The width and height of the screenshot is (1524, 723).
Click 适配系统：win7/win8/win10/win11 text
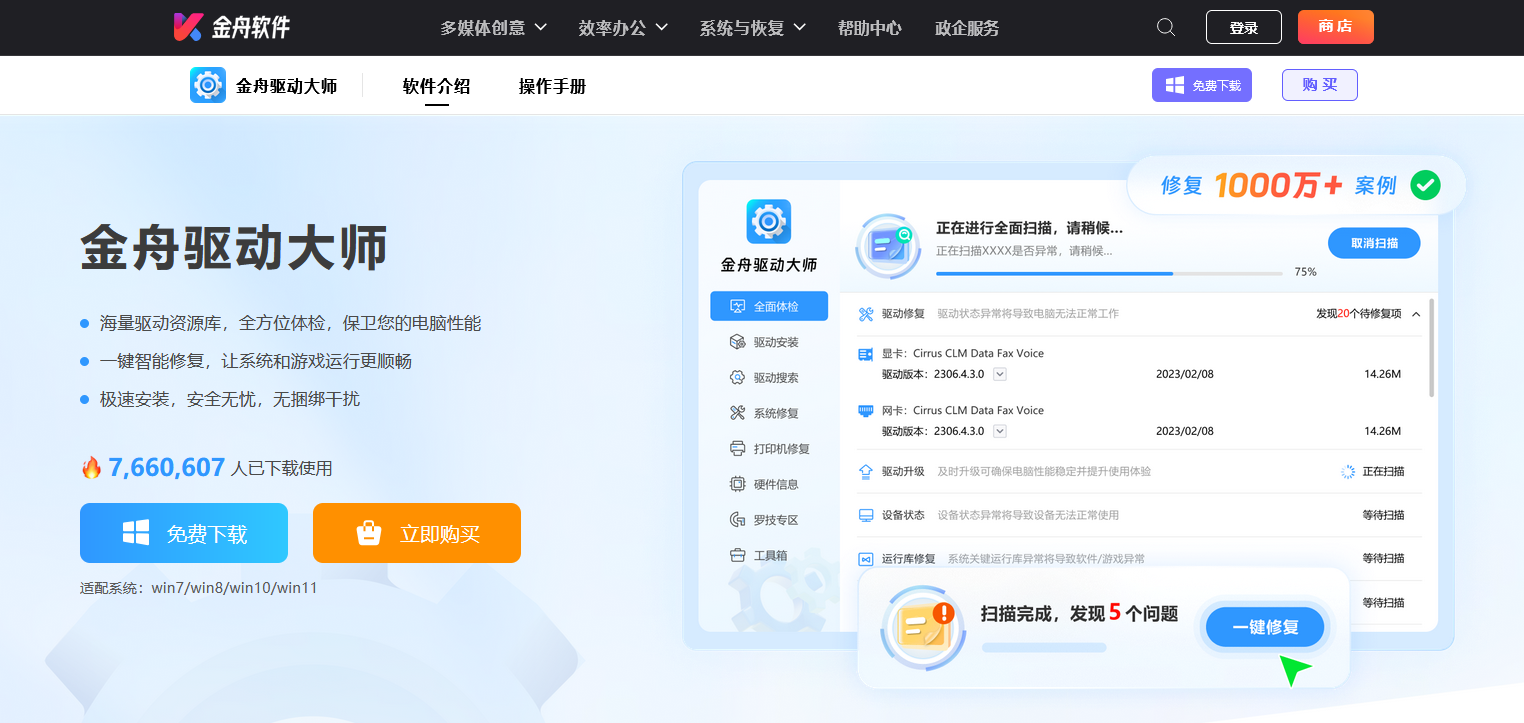coord(199,588)
